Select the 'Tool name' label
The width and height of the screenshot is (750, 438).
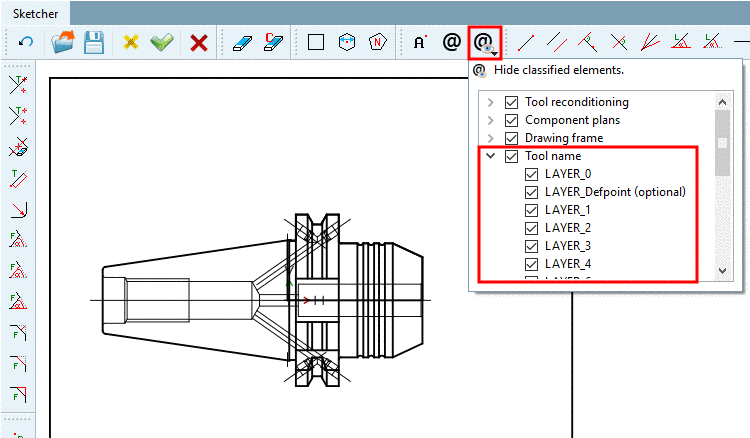tap(553, 156)
